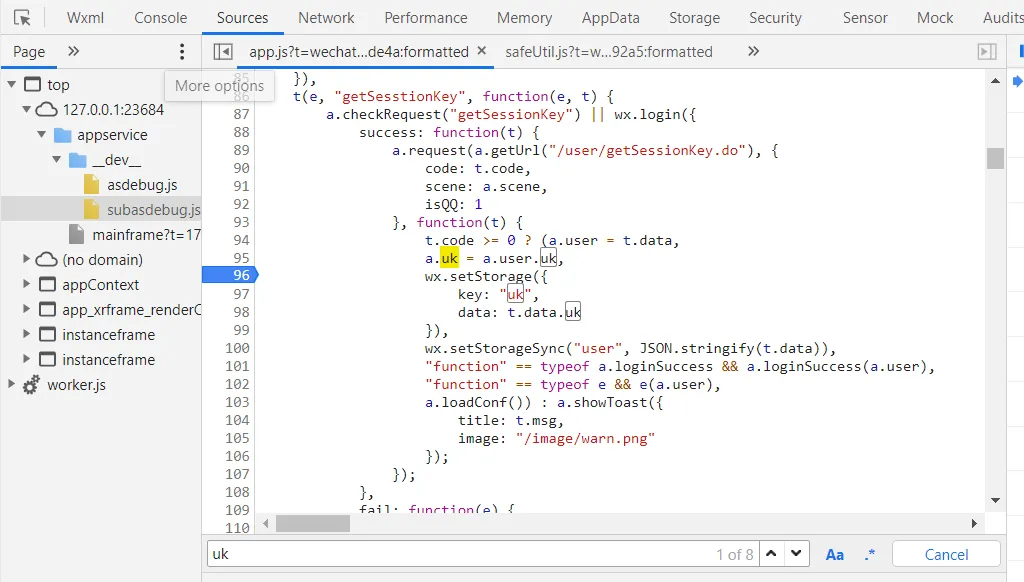Screen dimensions: 1024x582
Task: Expand the appContext frame
Action: 26,284
